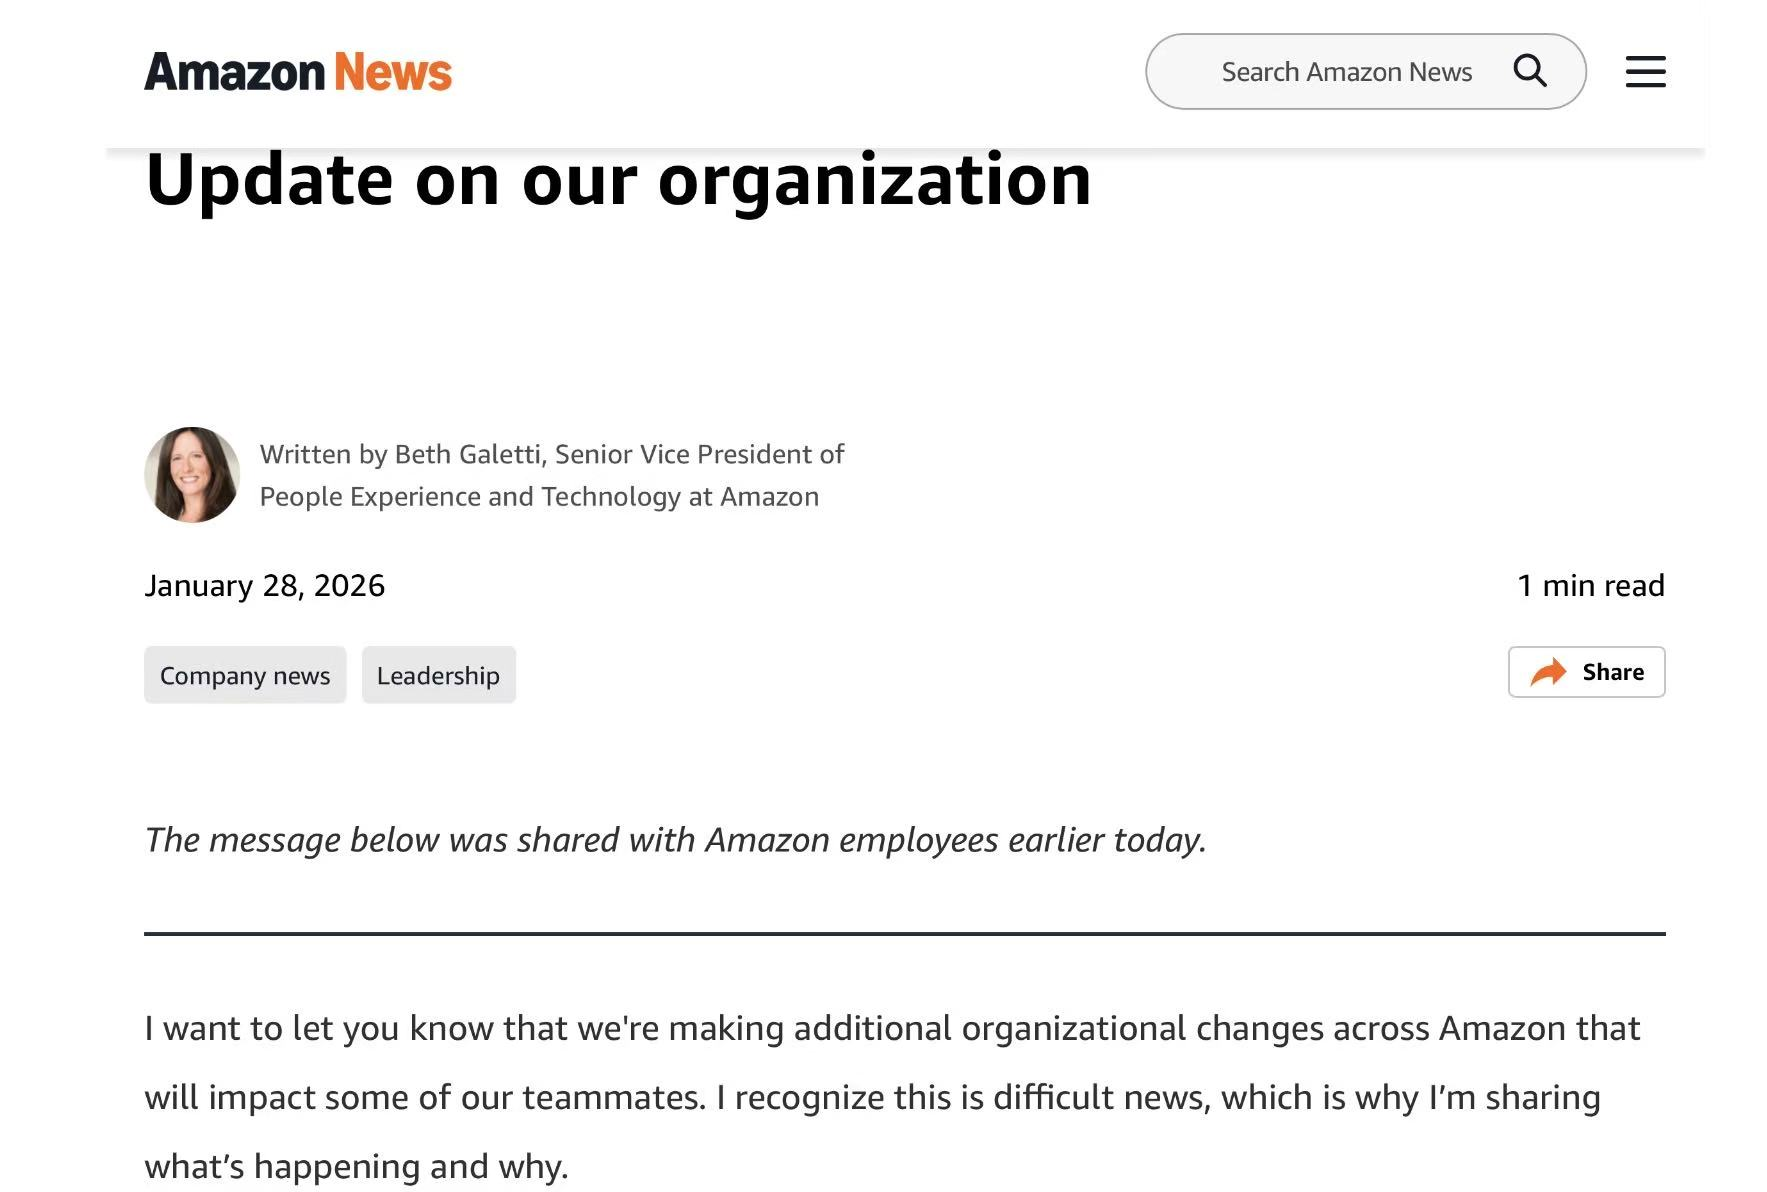Click the italic employee message note
The height and width of the screenshot is (1192, 1767).
(675, 840)
